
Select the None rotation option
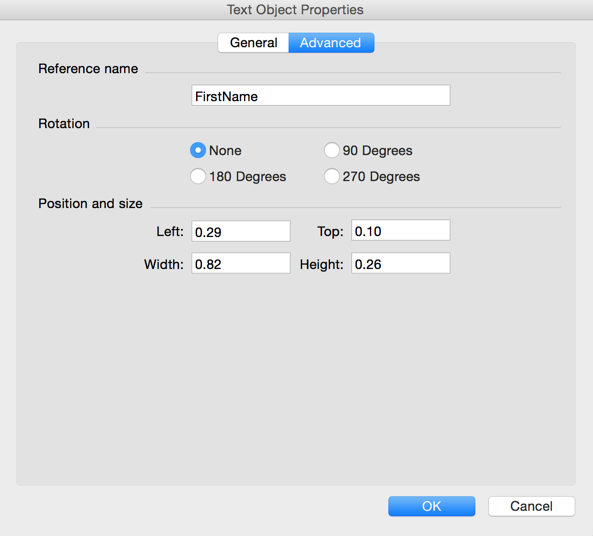198,150
